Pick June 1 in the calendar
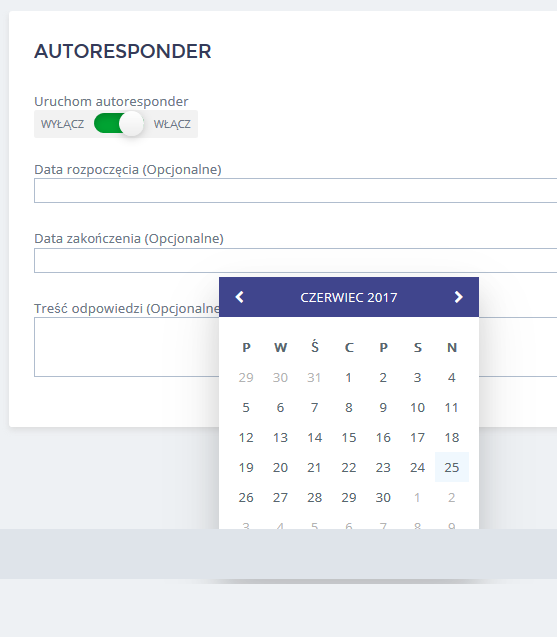 pos(349,377)
